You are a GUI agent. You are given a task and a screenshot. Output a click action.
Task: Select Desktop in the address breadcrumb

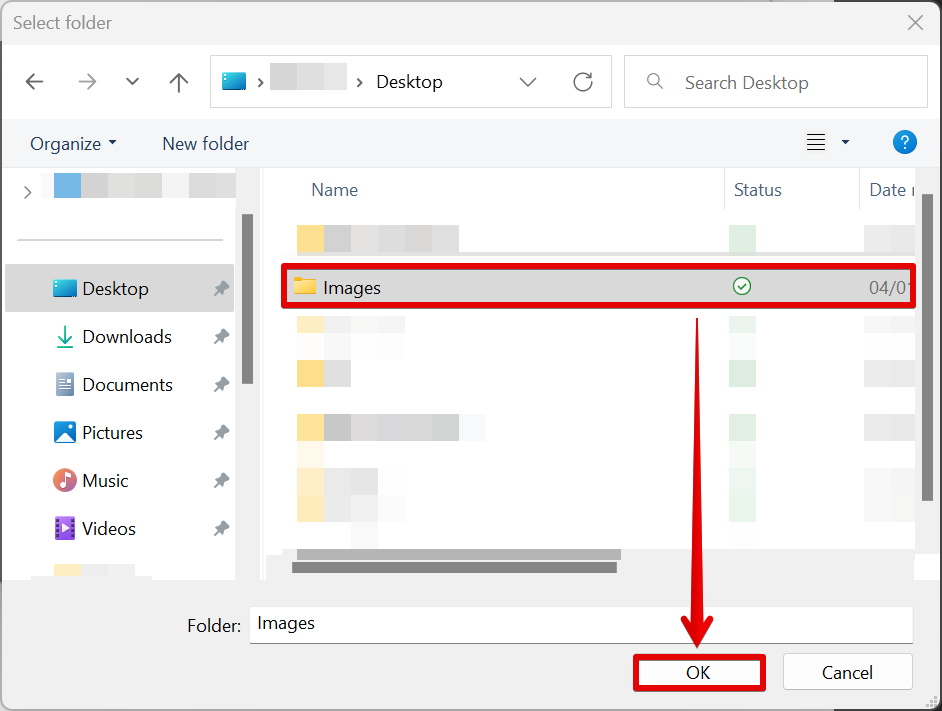(409, 82)
